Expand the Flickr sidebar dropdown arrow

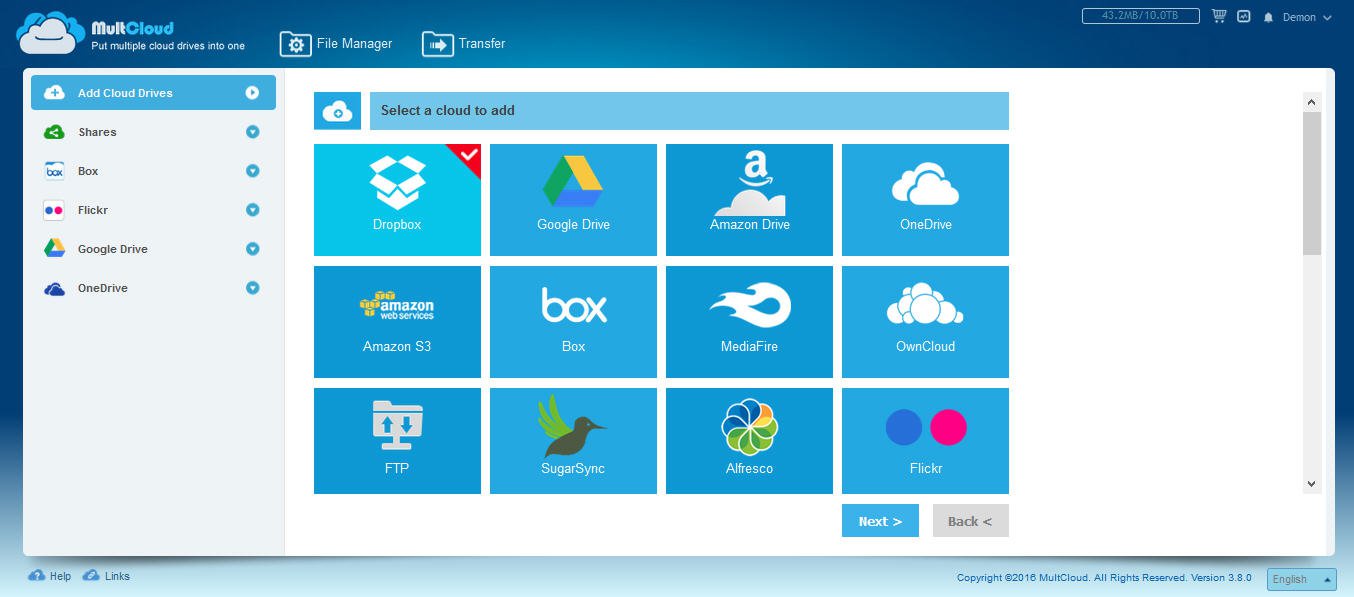click(252, 210)
